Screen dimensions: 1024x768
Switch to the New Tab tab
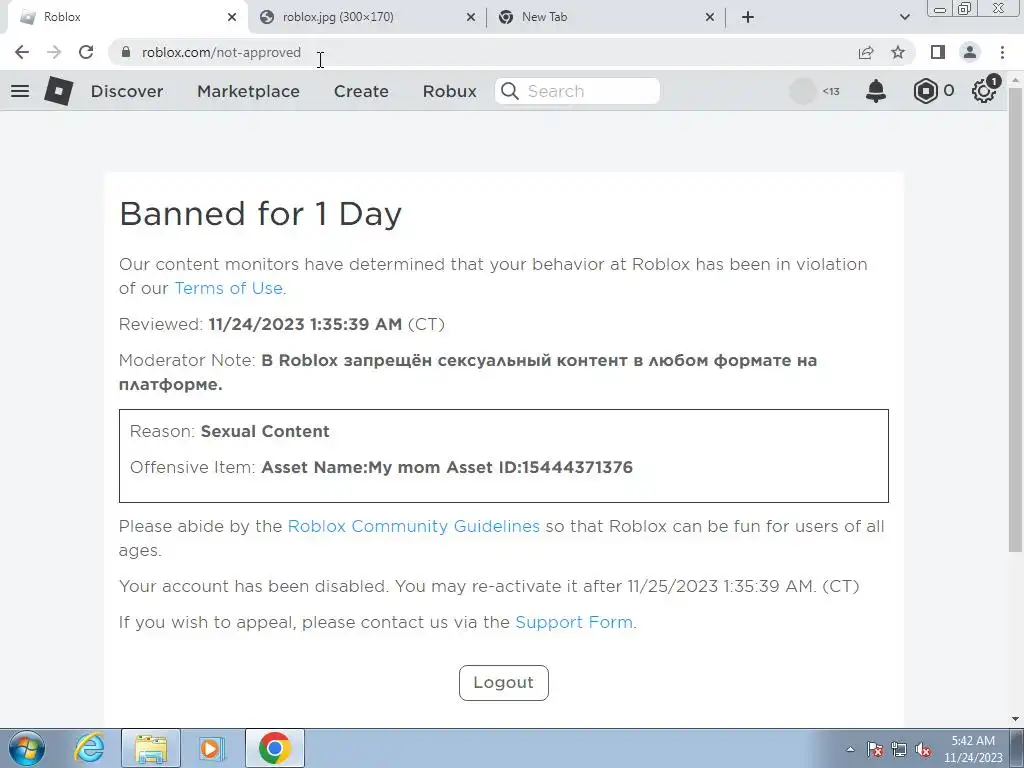point(604,17)
